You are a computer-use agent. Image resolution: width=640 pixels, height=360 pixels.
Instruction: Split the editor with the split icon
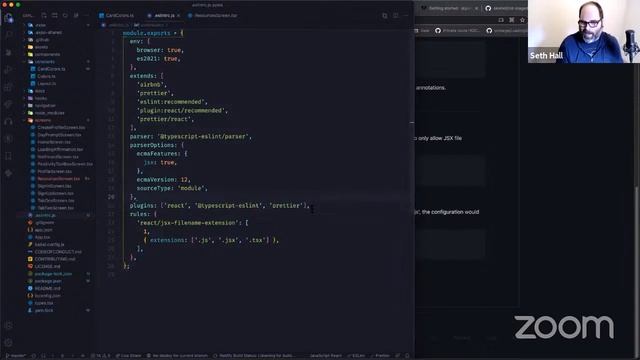click(x=396, y=16)
